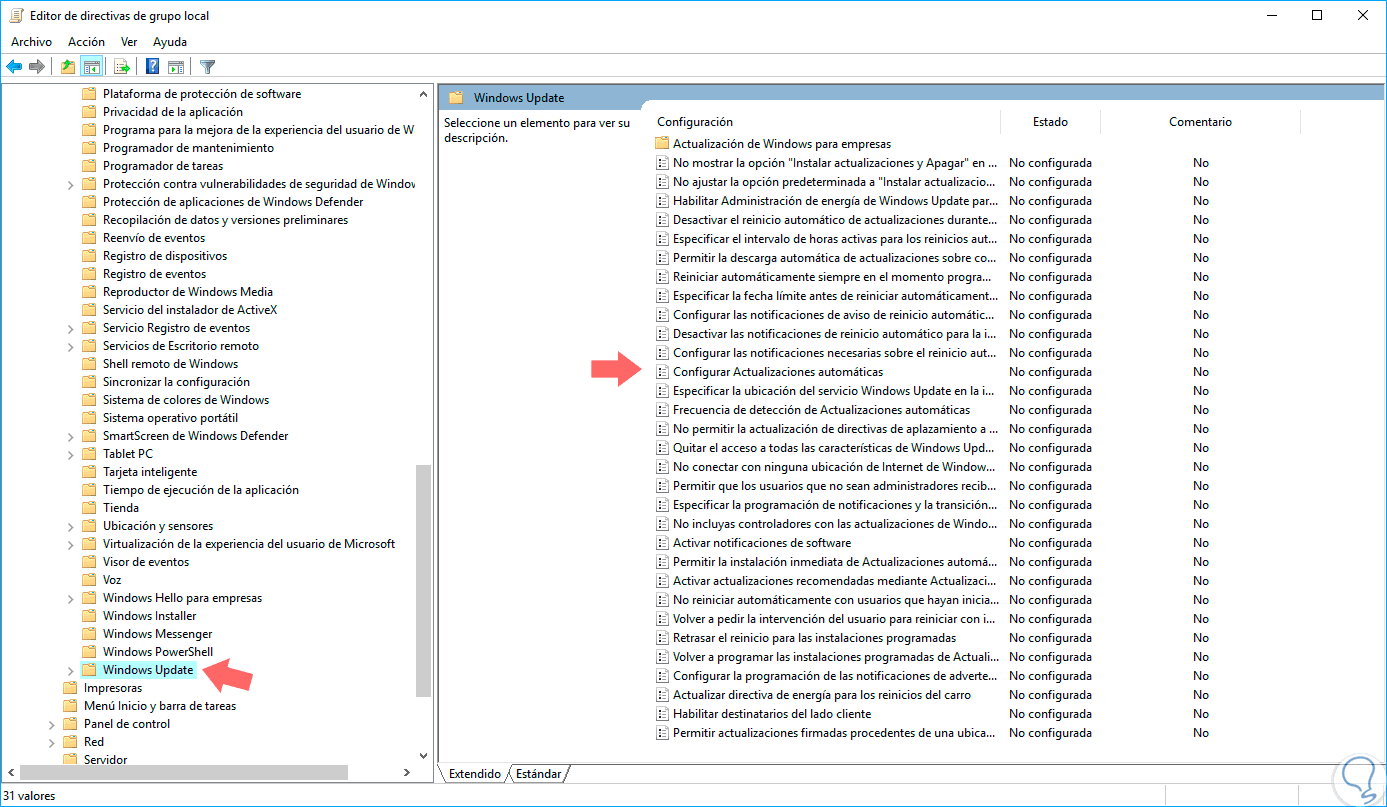Viewport: 1387px width, 807px height.
Task: Select the Voz folder in the tree
Action: coord(112,580)
